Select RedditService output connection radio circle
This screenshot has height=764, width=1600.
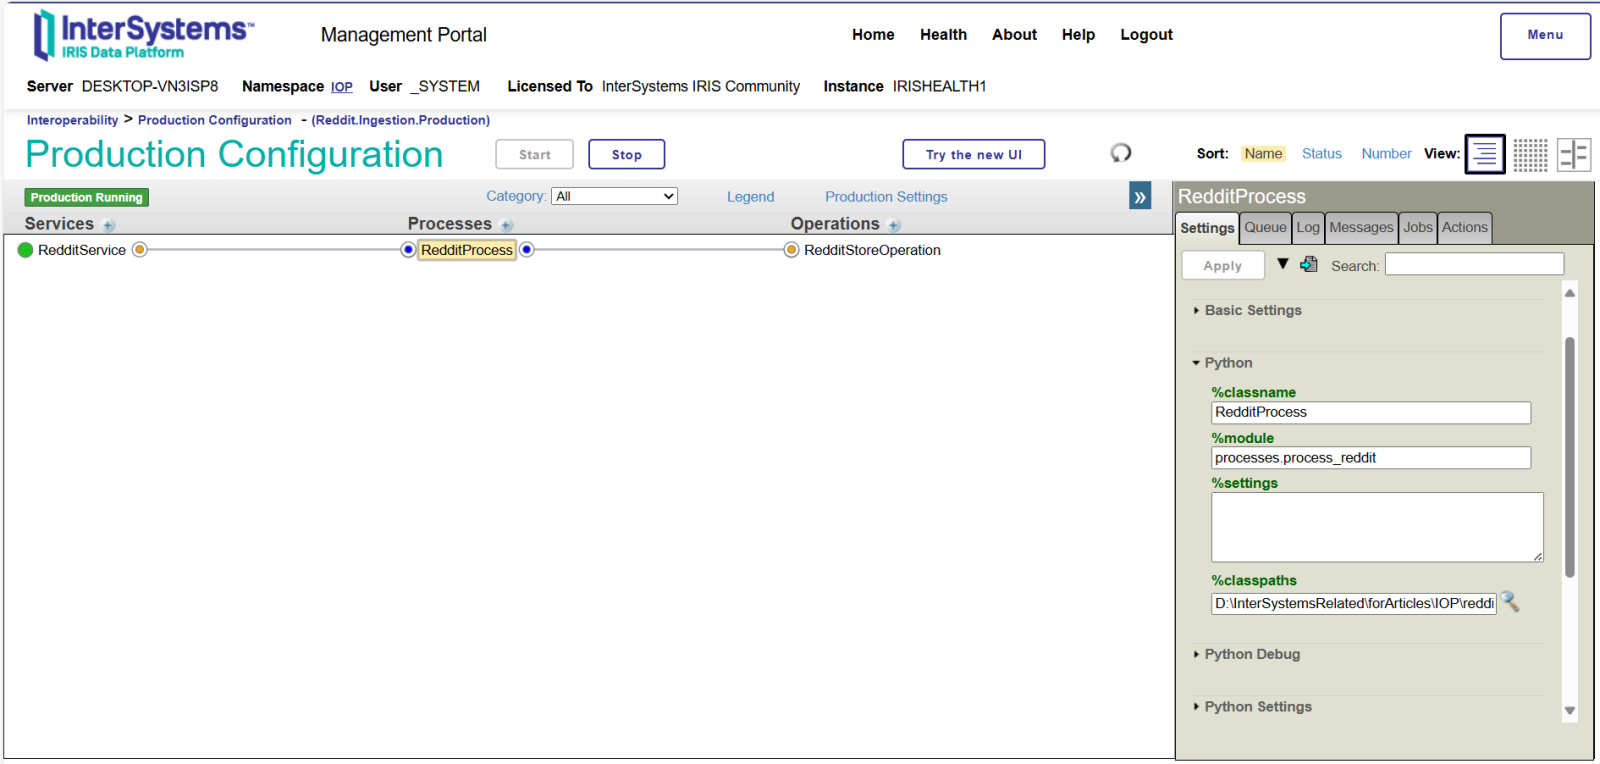pos(140,250)
